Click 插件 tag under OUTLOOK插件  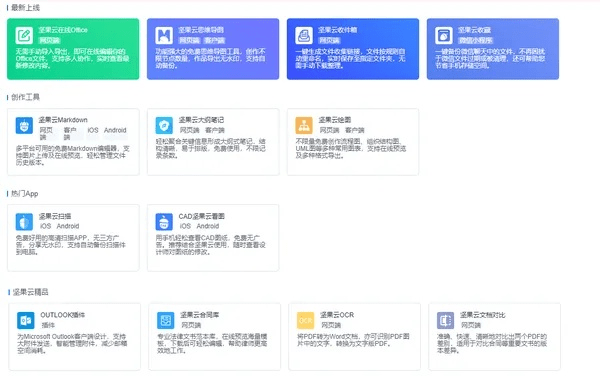pos(48,325)
